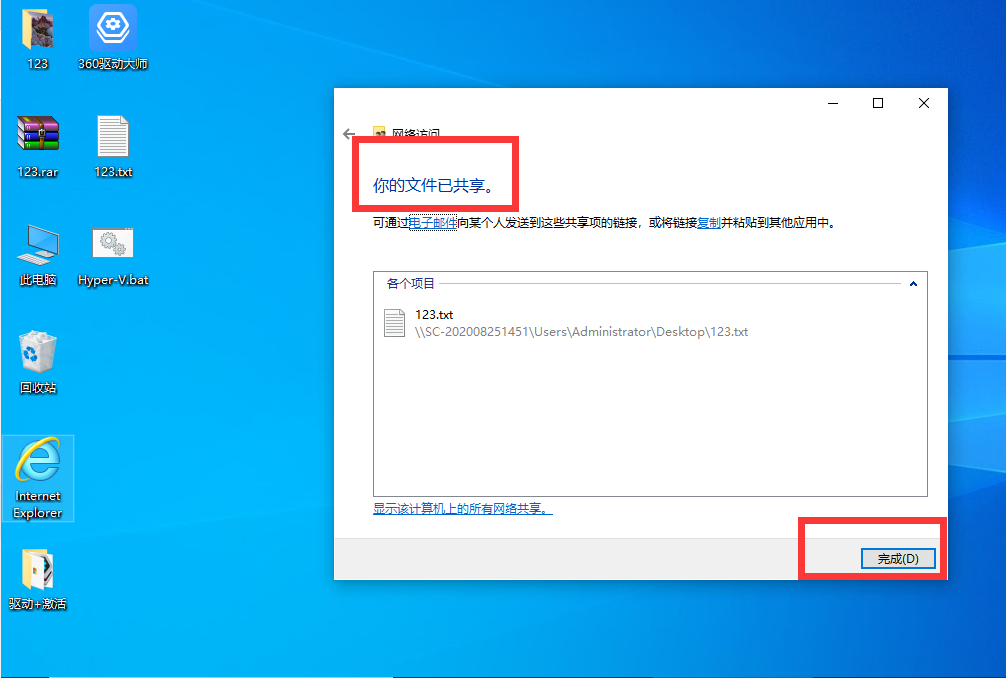Click the Windows taskbar at screen bottom
1006x678 pixels.
click(x=503, y=673)
